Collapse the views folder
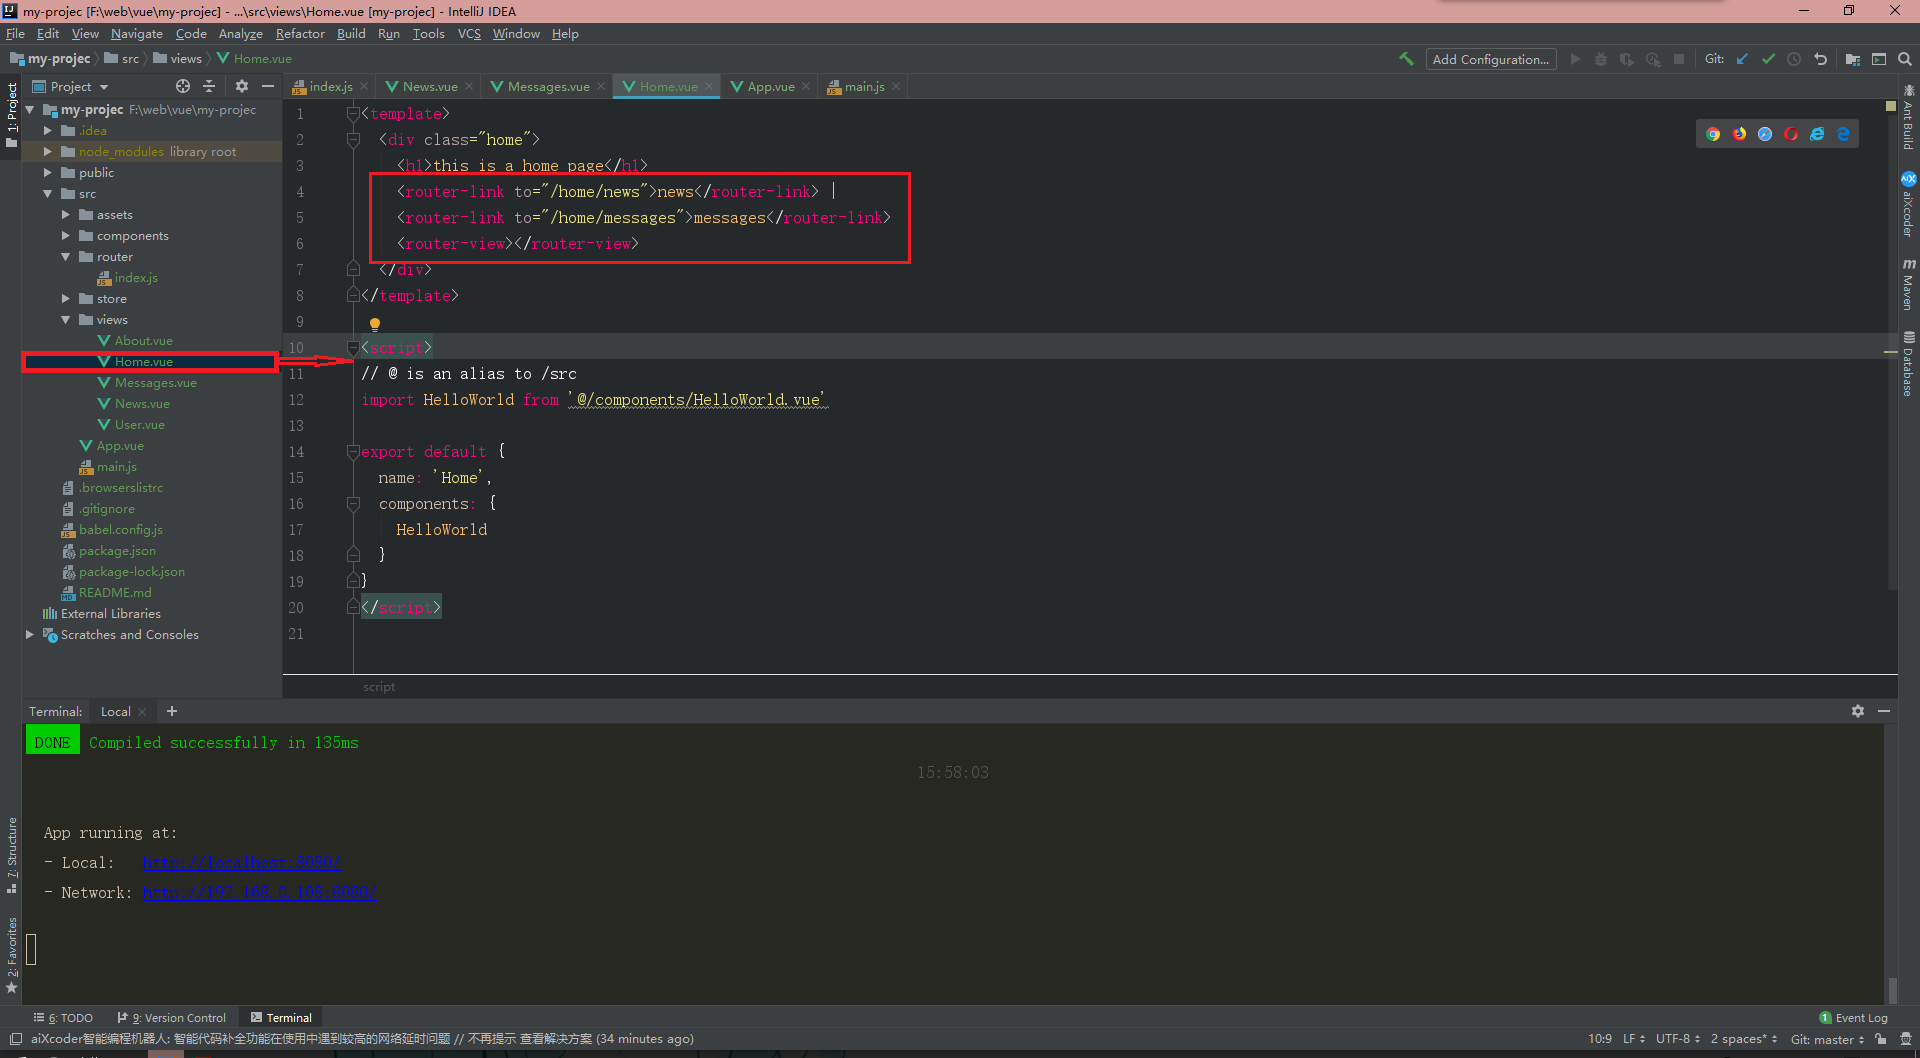This screenshot has height=1058, width=1920. (65, 320)
